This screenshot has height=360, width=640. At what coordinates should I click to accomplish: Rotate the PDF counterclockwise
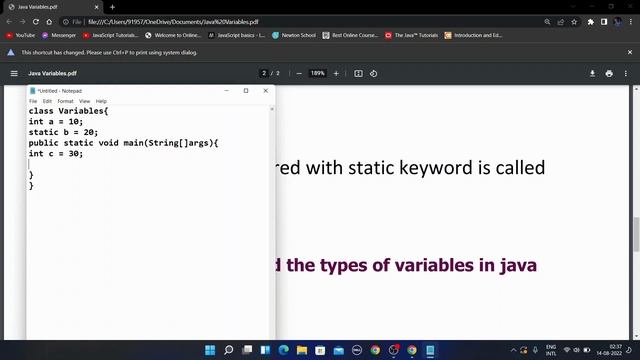point(373,73)
